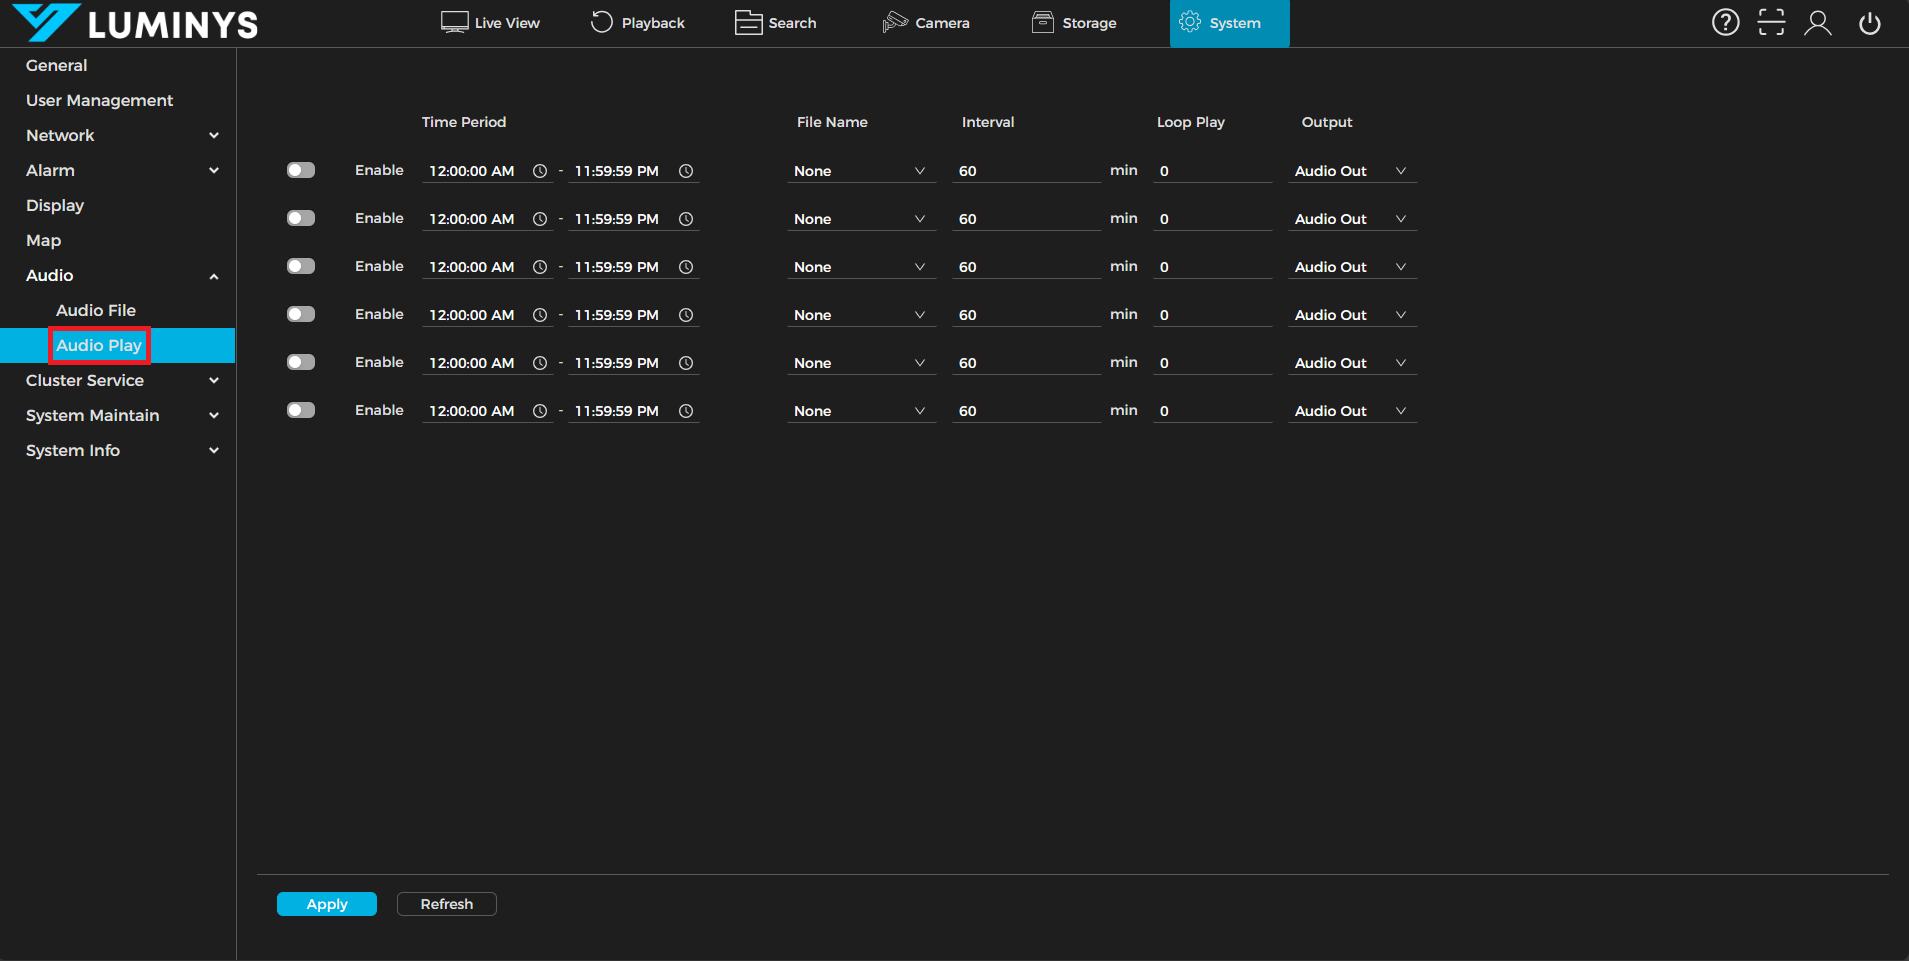Open end time clock picker in first row

pos(686,171)
